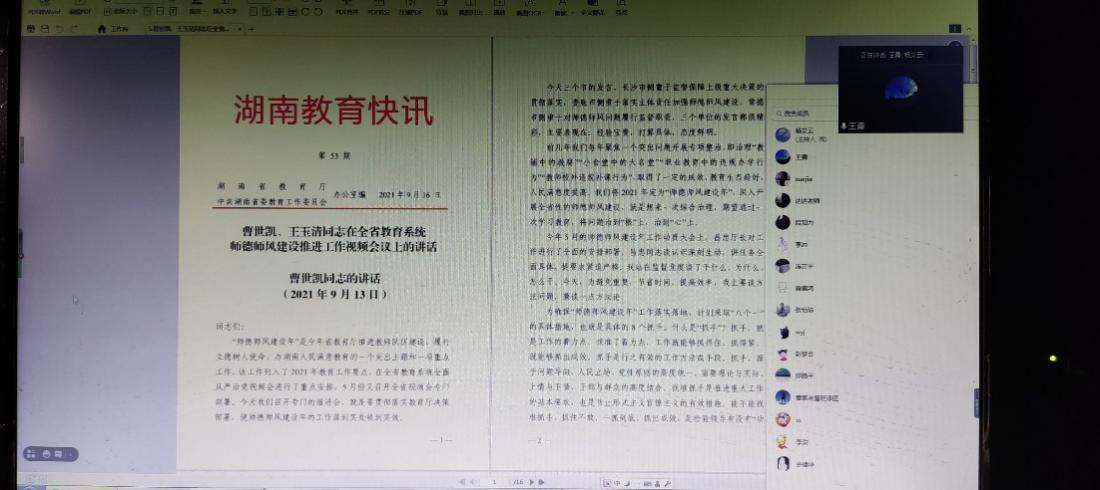Open a new tab with the plus button

(252, 29)
